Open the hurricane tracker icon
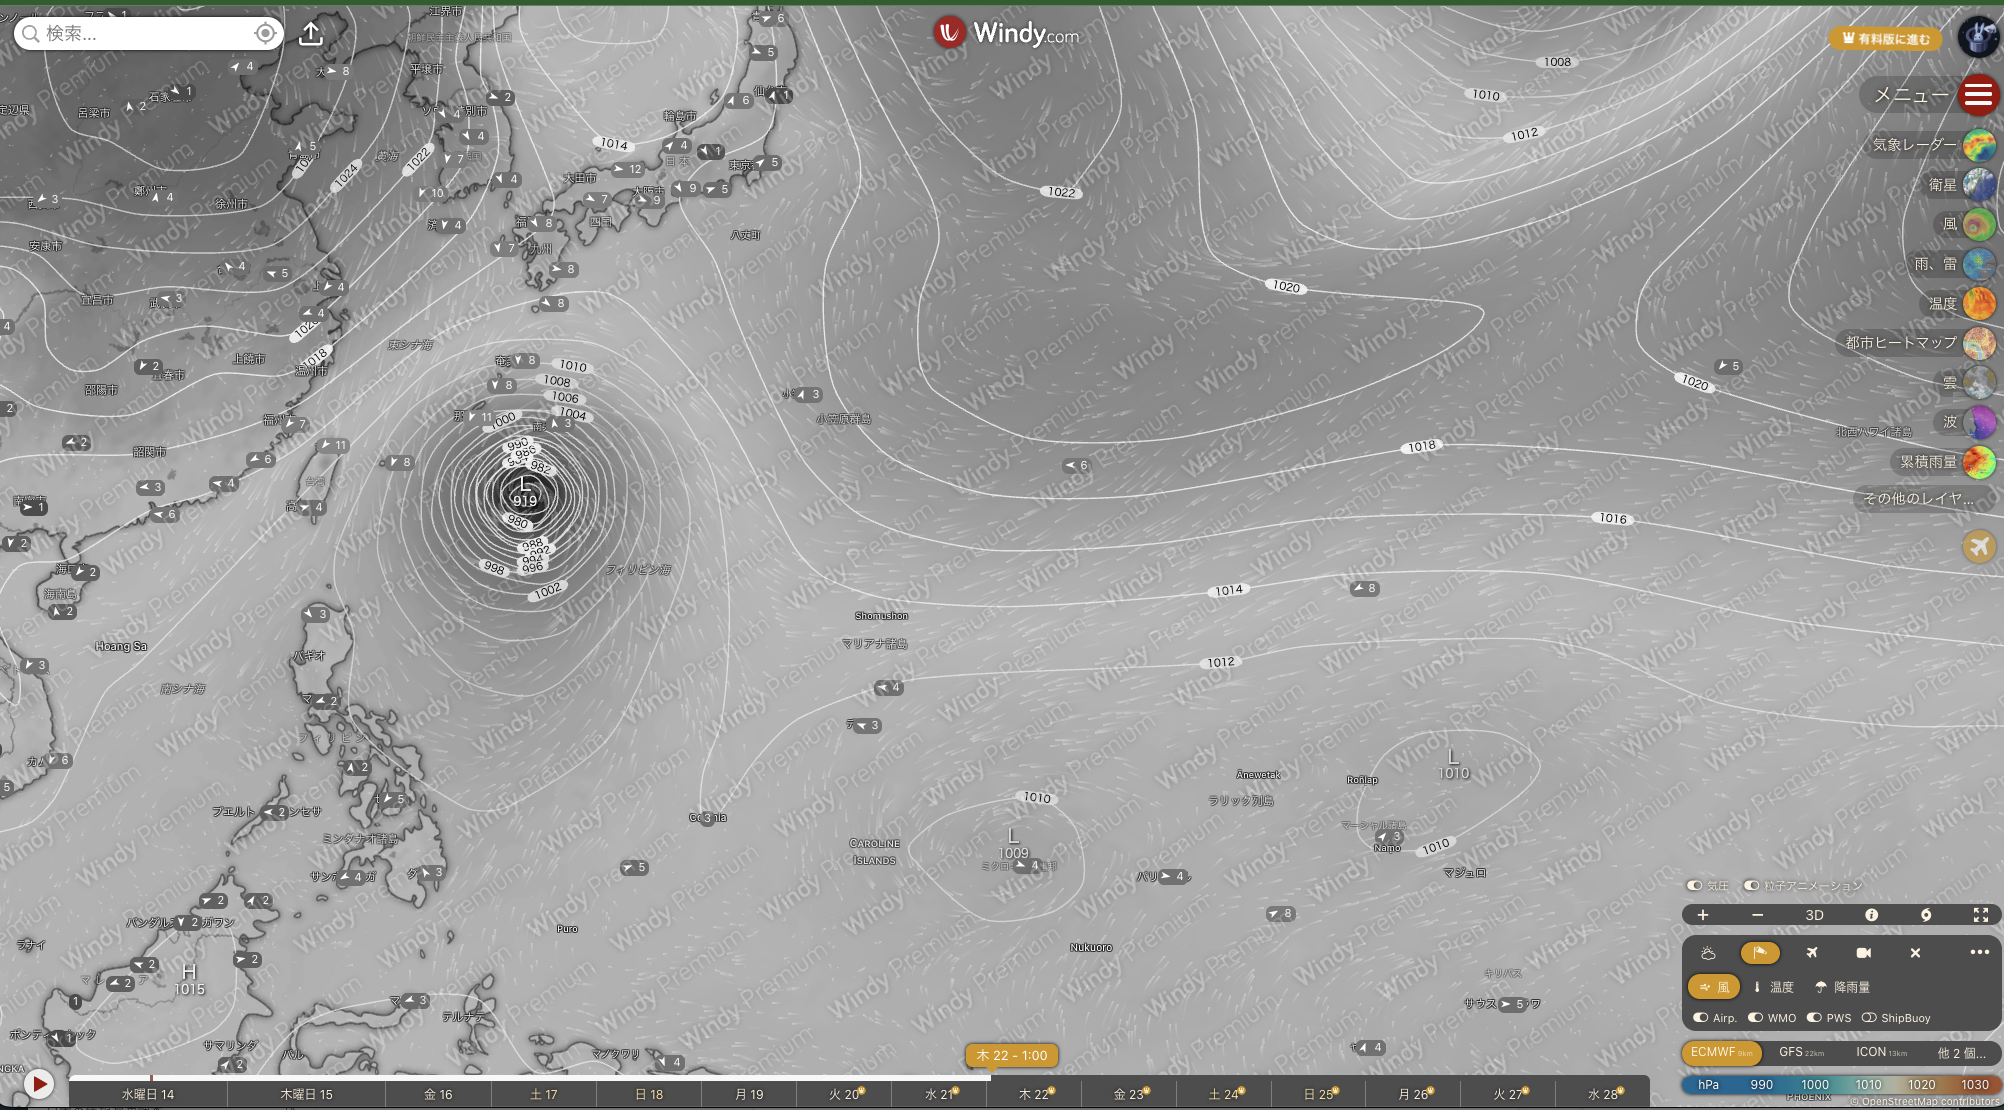This screenshot has width=2004, height=1110. pos(1926,915)
